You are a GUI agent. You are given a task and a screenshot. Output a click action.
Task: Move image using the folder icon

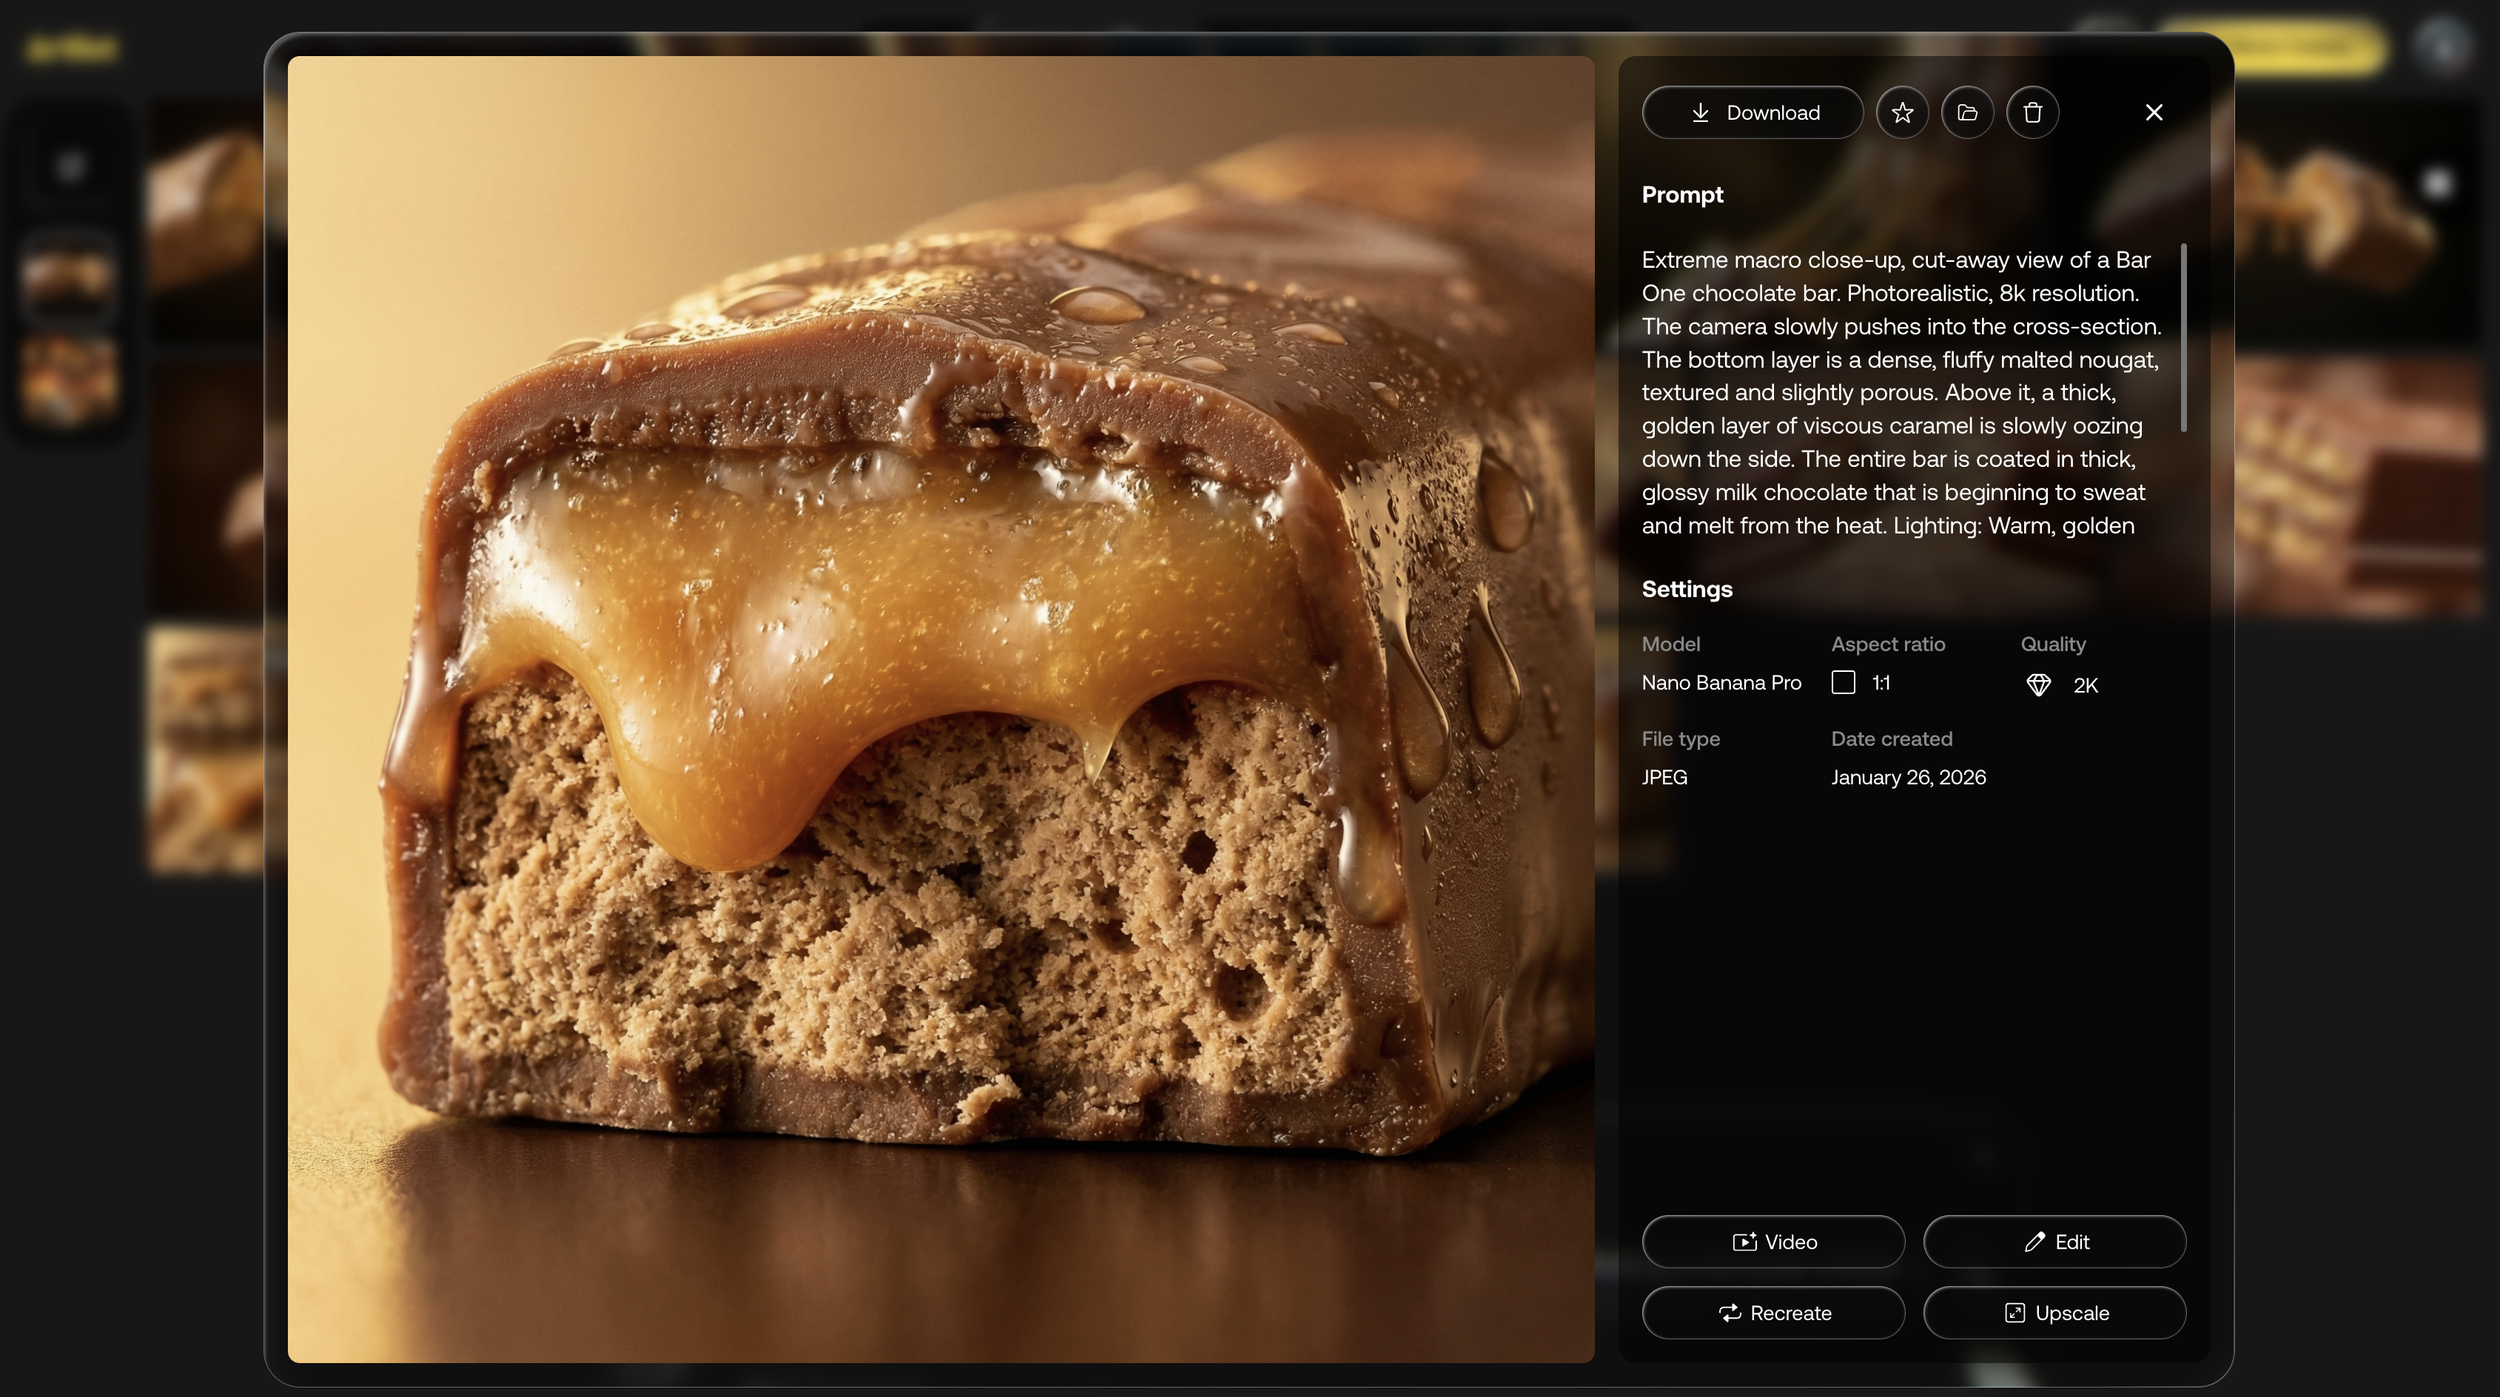1967,113
